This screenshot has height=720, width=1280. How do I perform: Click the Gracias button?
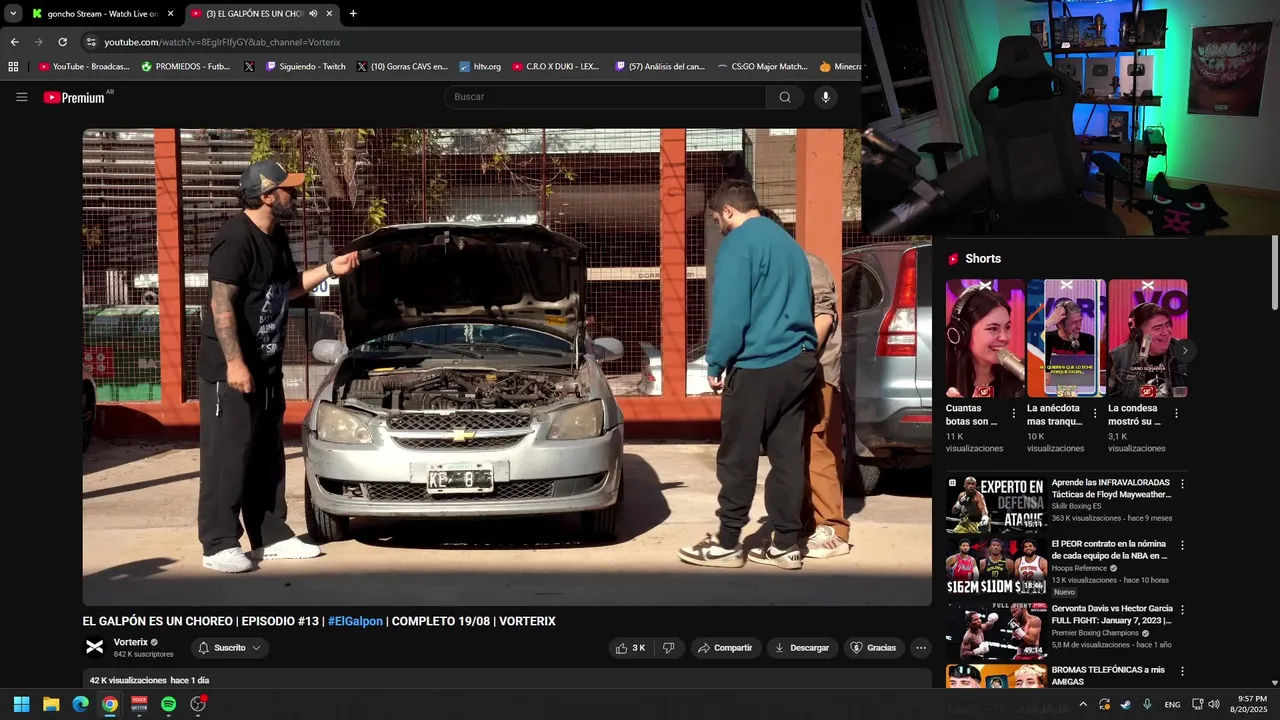(x=873, y=648)
